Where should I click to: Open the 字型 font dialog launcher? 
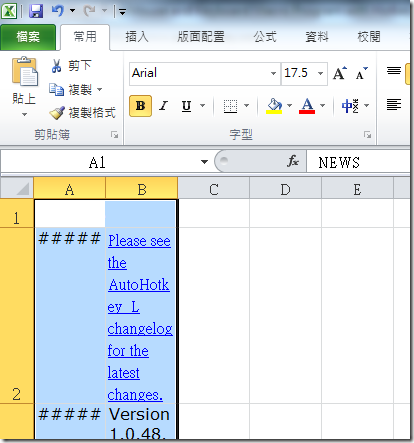[x=368, y=135]
